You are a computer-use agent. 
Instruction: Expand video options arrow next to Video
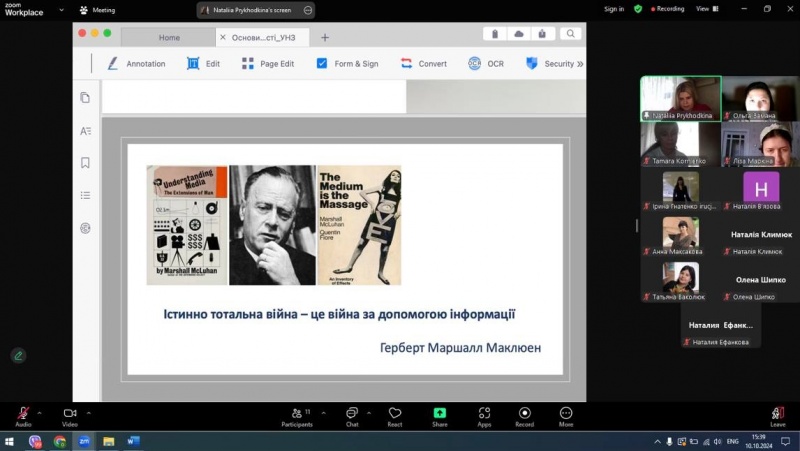tap(88, 411)
